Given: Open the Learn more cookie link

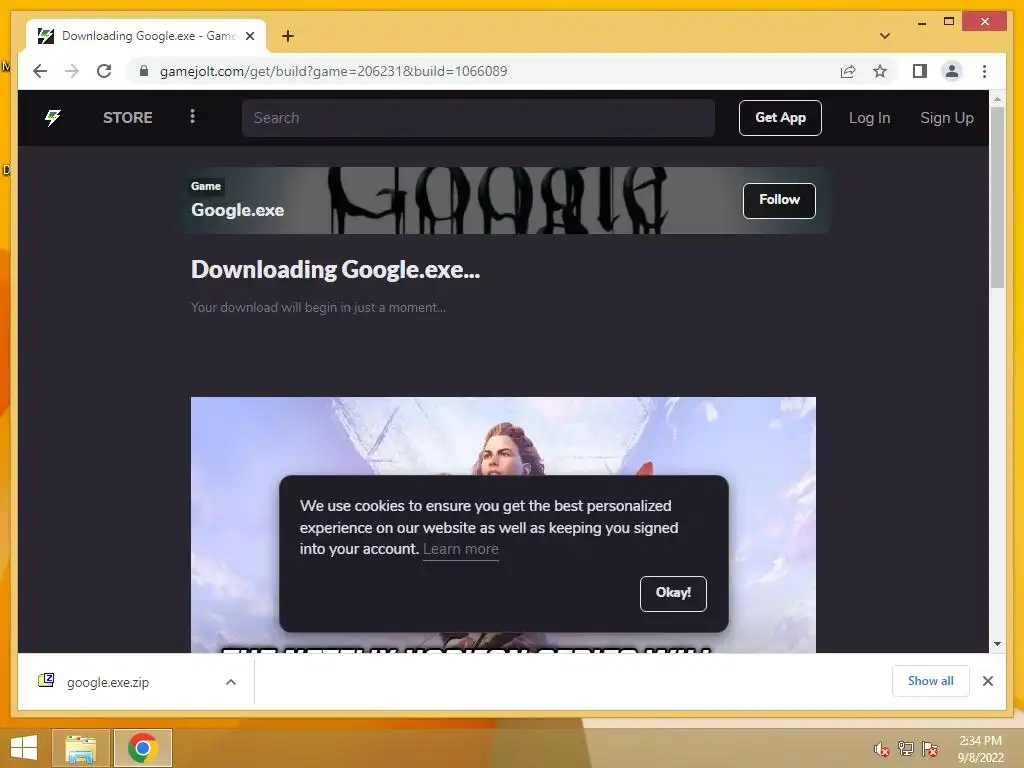Looking at the screenshot, I should pos(460,549).
